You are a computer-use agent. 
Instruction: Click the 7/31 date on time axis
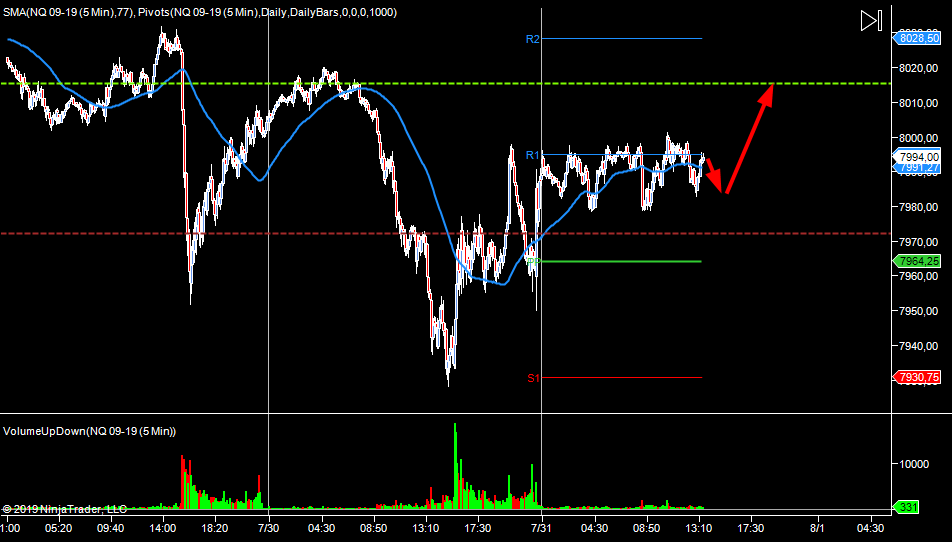pyautogui.click(x=541, y=527)
